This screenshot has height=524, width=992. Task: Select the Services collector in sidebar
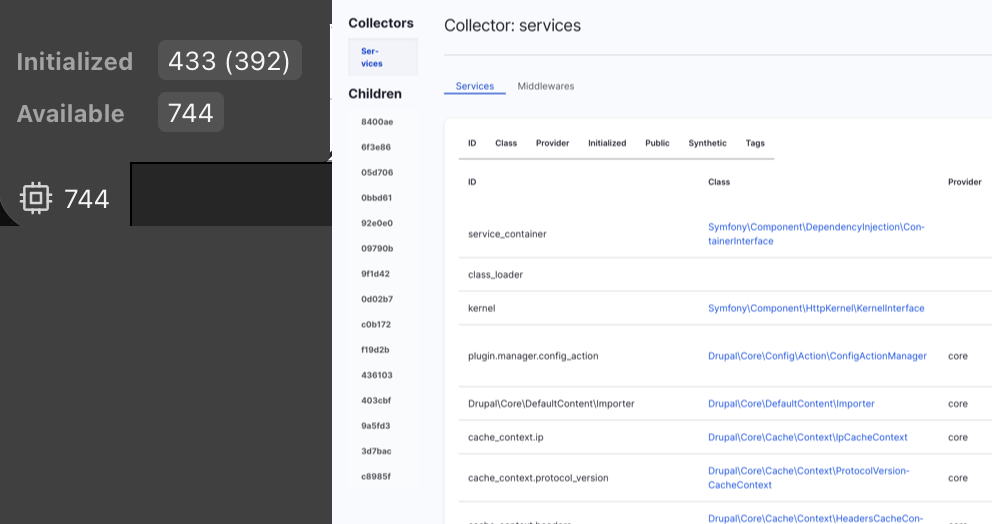(371, 57)
